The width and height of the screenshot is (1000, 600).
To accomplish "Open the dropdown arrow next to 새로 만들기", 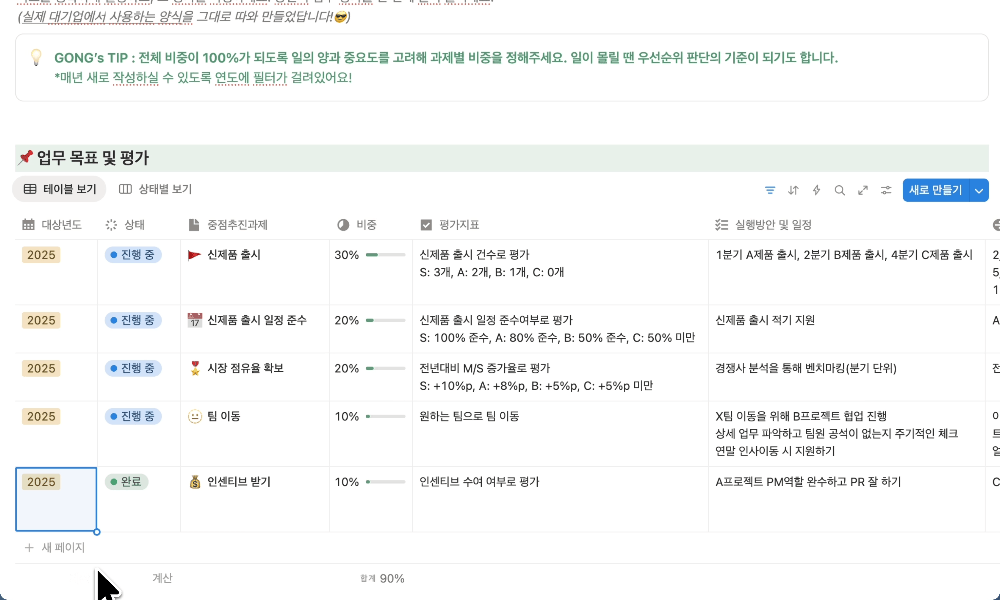I will click(x=980, y=190).
